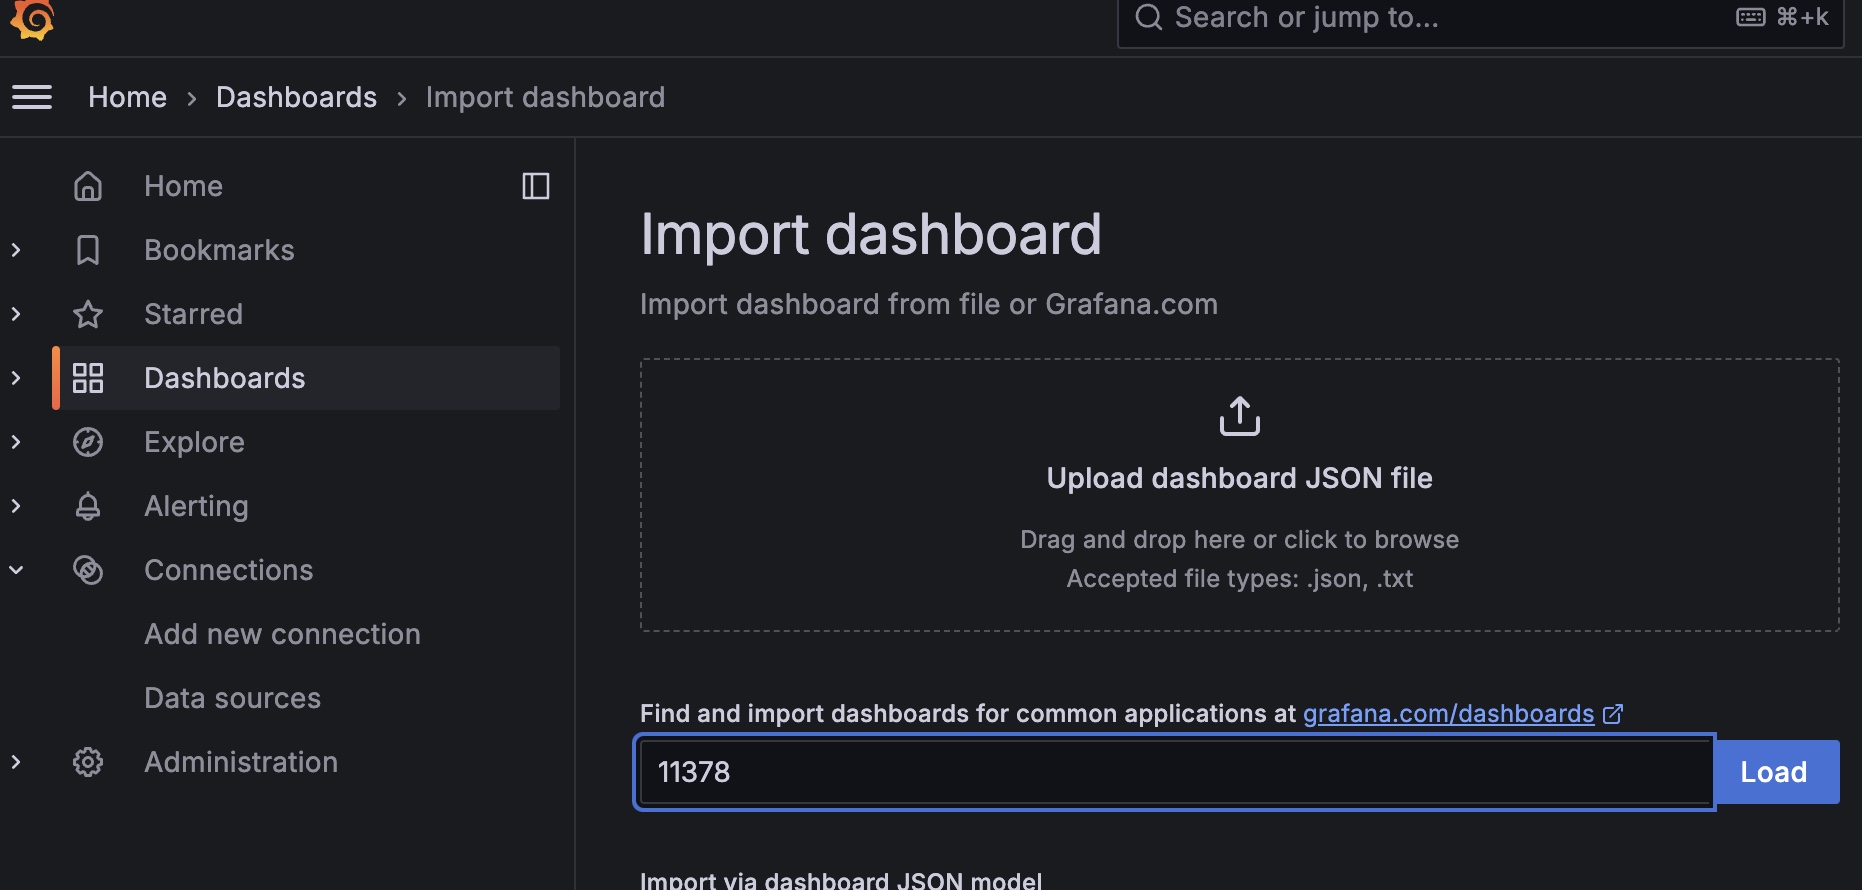Image resolution: width=1862 pixels, height=890 pixels.
Task: Expand the Dashboards section chevron
Action: pos(16,378)
